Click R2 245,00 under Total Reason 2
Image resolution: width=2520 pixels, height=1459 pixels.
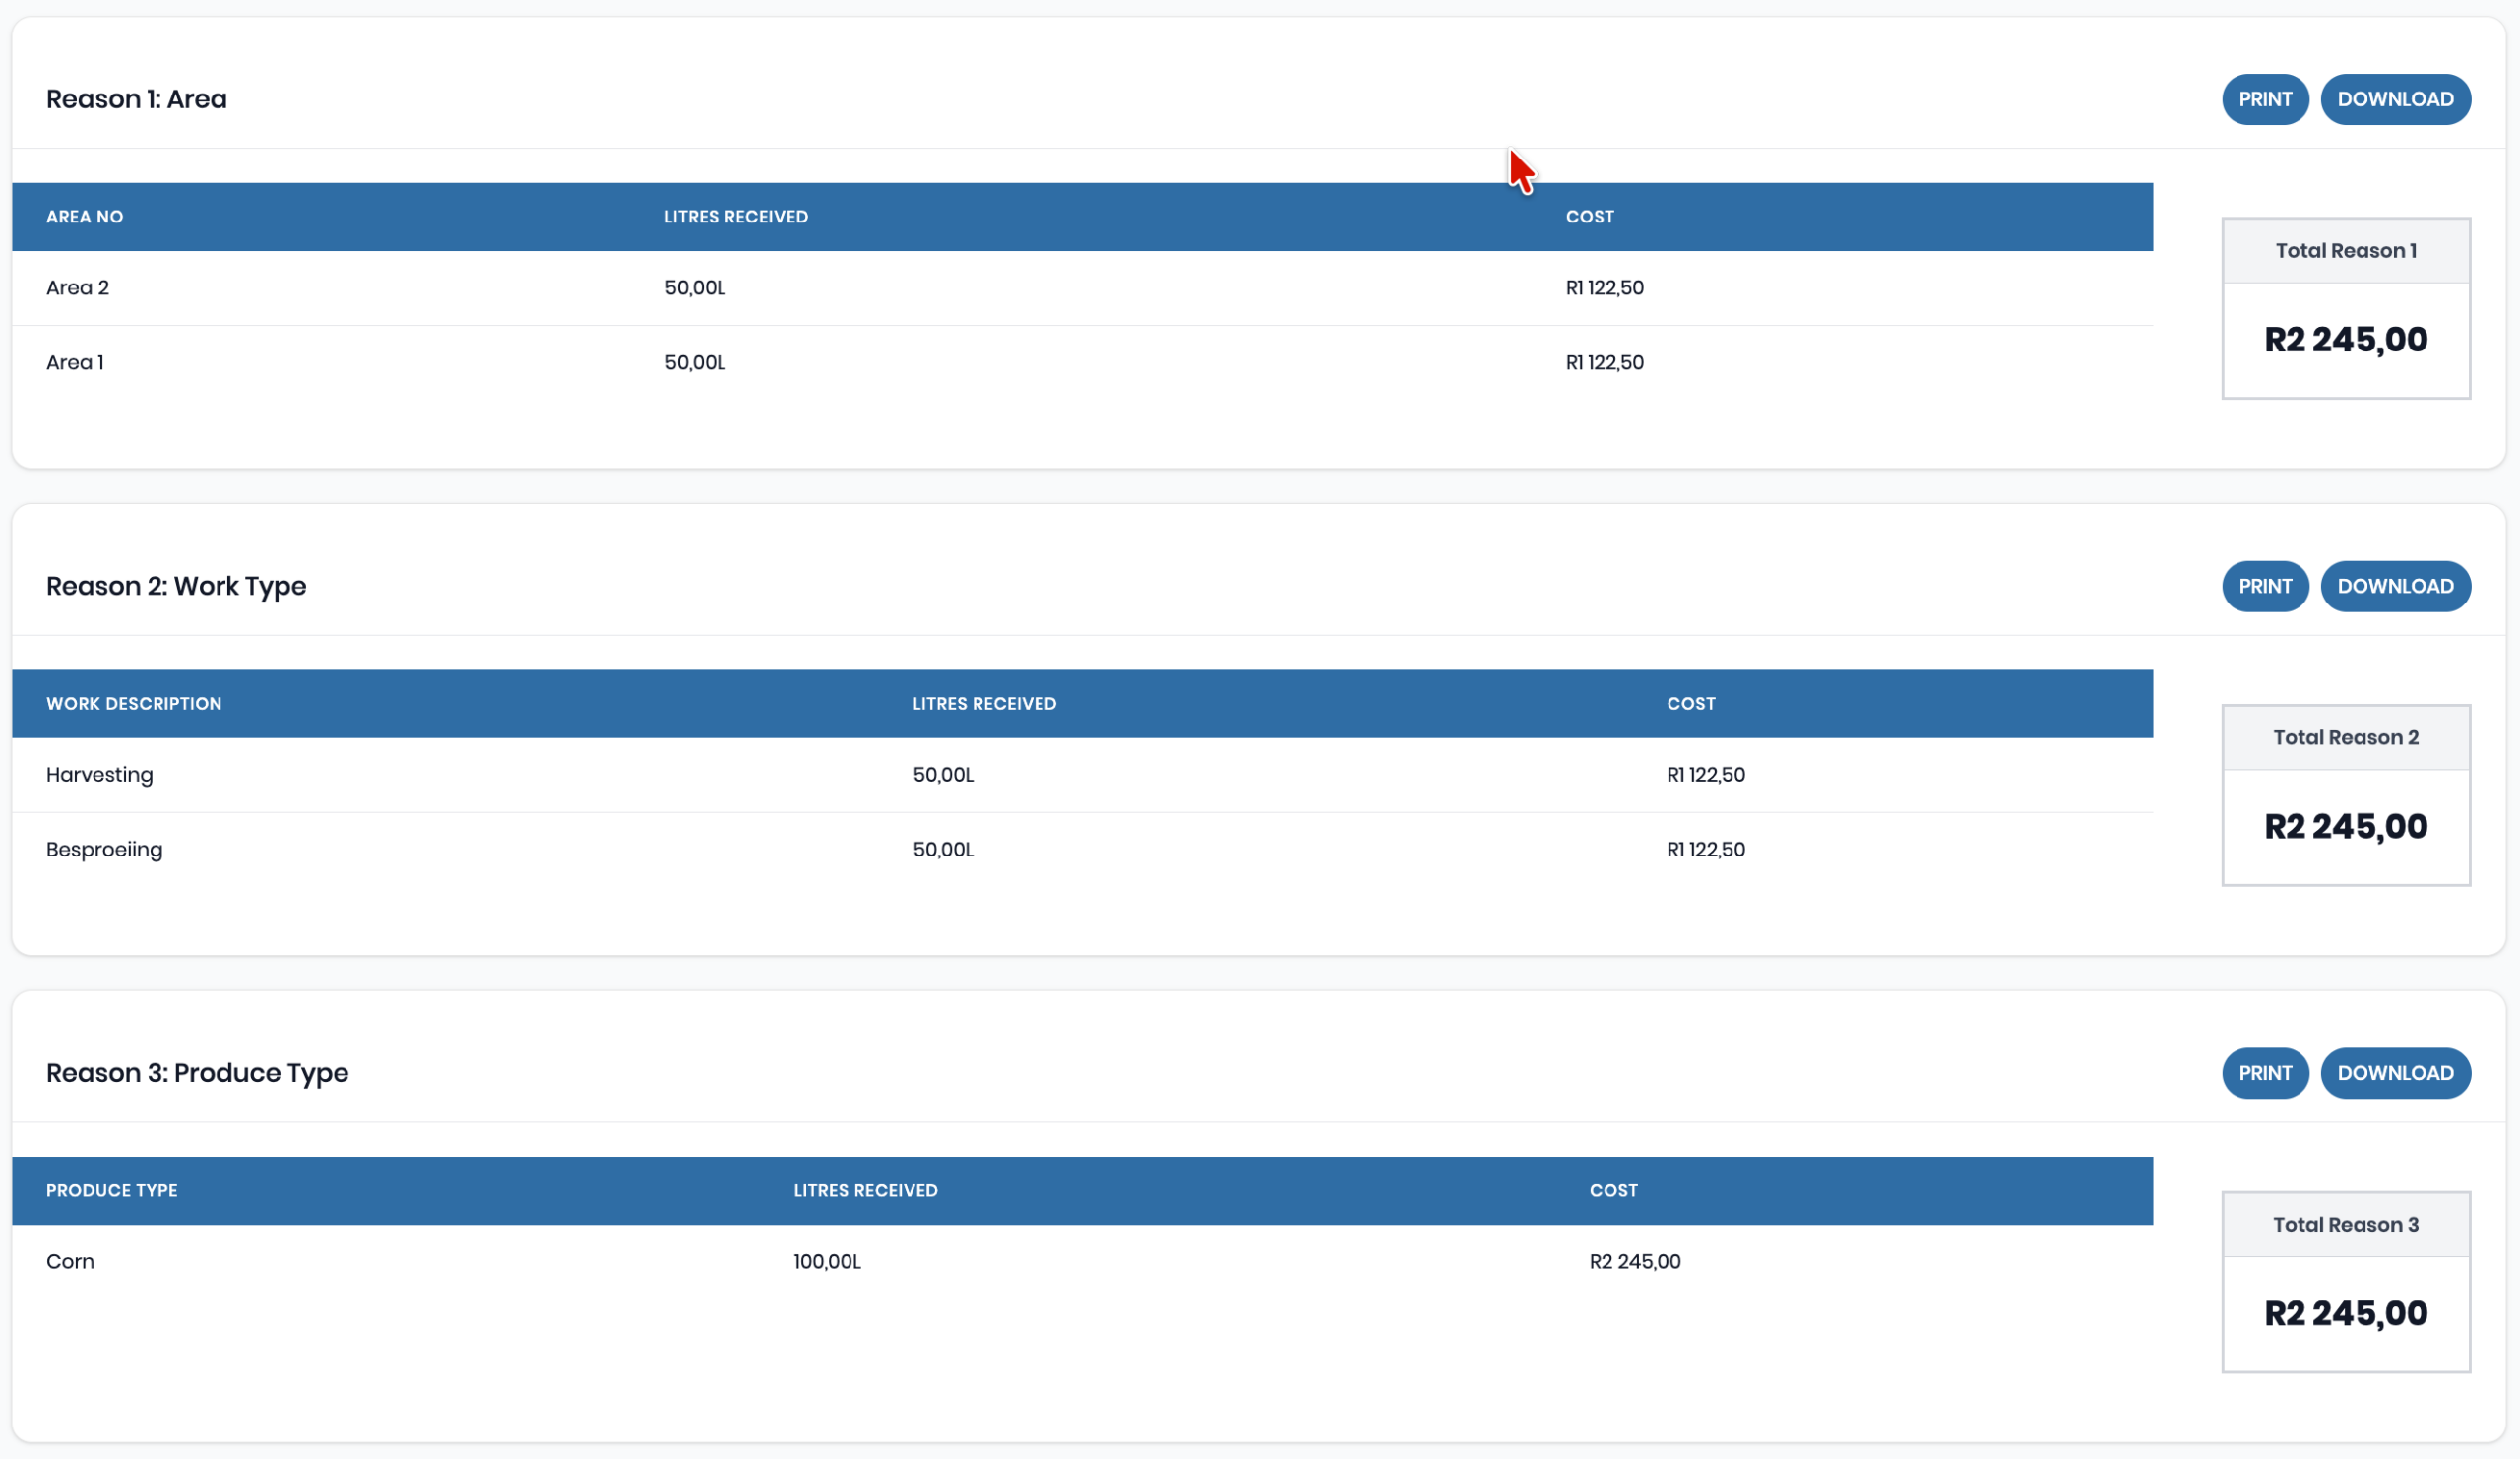(x=2346, y=827)
